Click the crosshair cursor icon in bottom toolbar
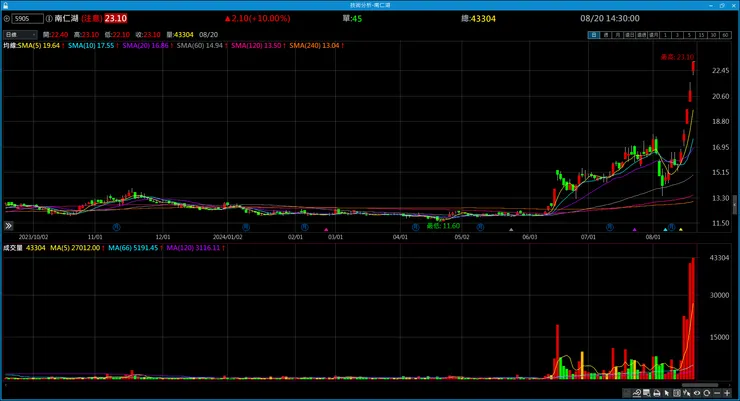Image resolution: width=740 pixels, height=401 pixels. point(687,393)
